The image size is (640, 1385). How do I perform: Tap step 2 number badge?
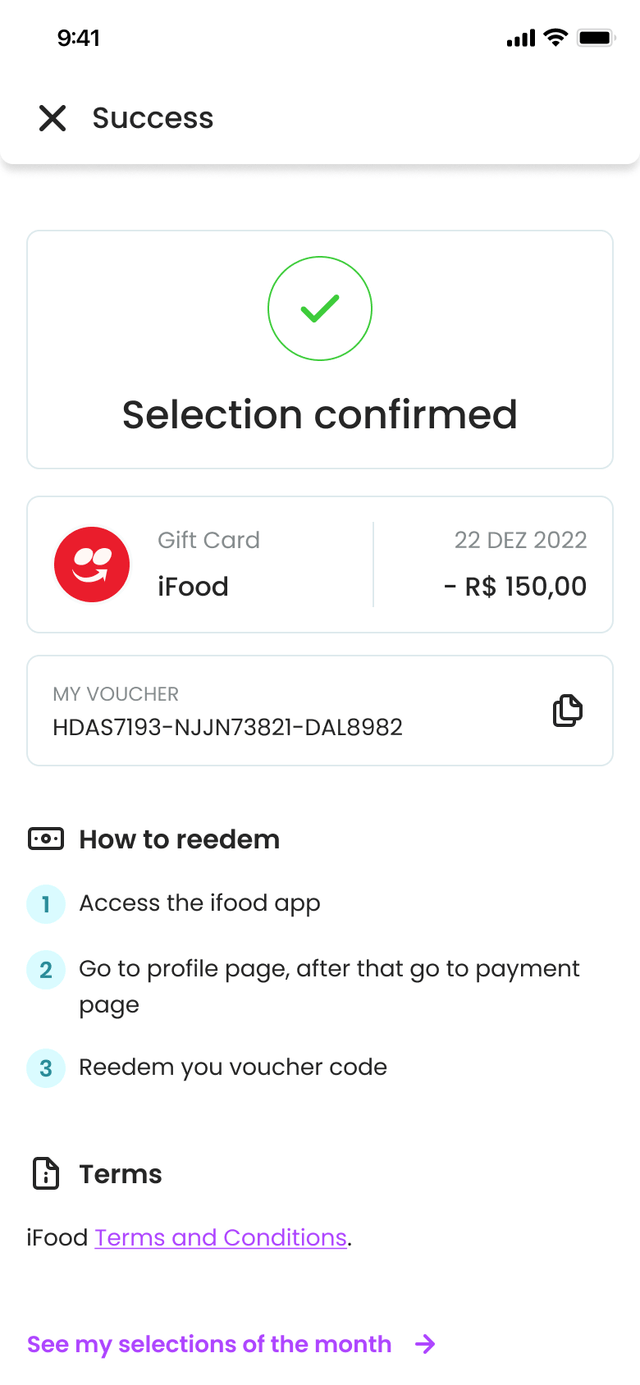click(45, 969)
